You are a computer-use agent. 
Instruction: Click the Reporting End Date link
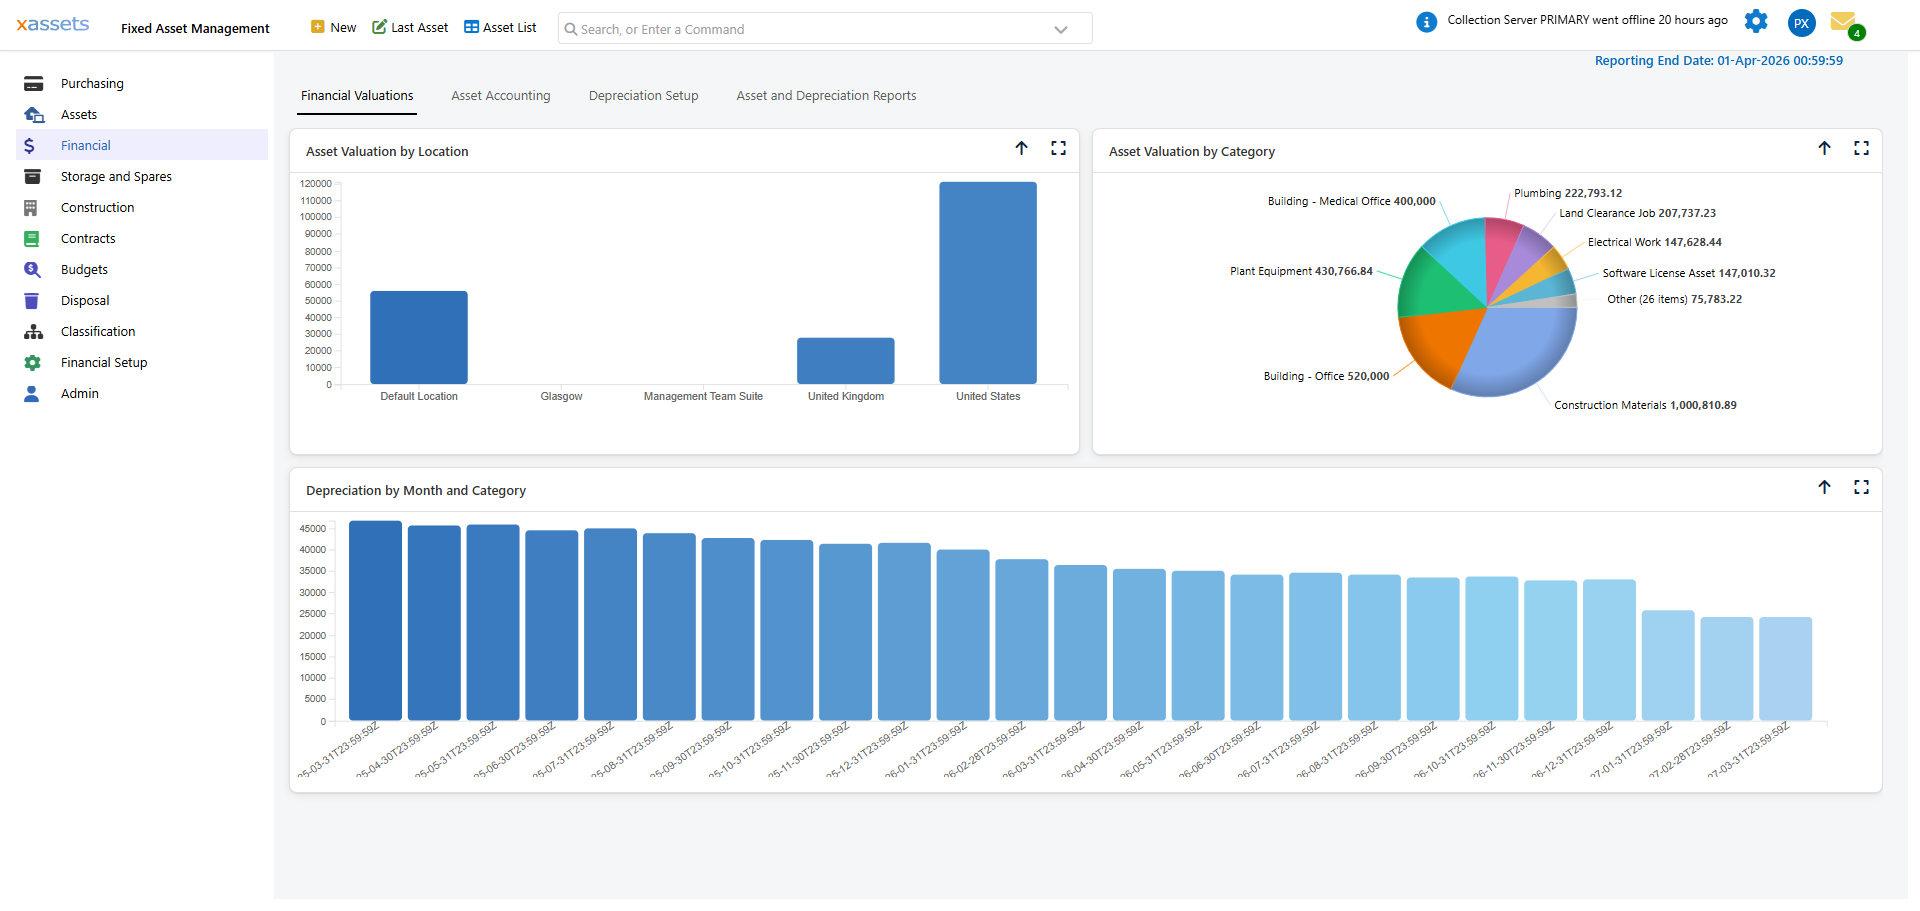pos(1718,61)
